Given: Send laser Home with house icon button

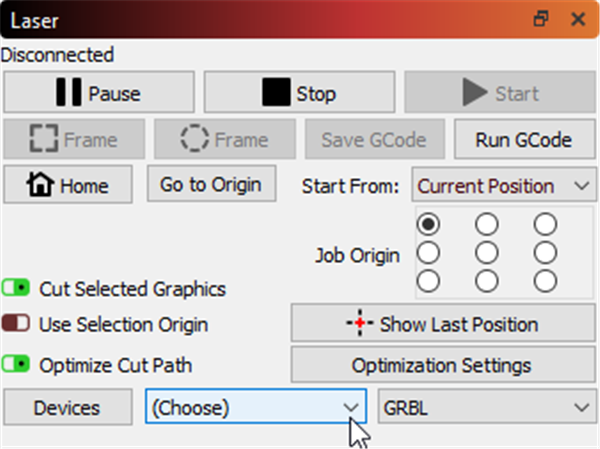Looking at the screenshot, I should pos(68,186).
